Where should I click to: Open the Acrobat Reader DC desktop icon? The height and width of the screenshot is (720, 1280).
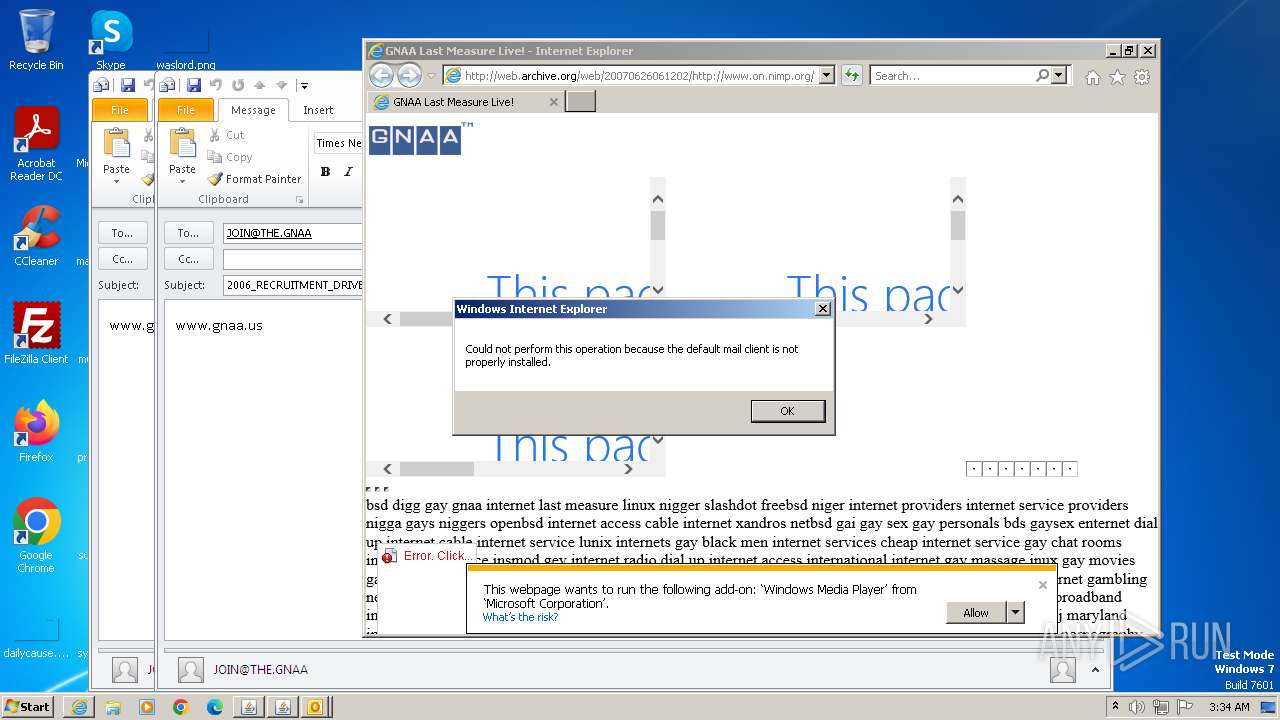click(36, 144)
